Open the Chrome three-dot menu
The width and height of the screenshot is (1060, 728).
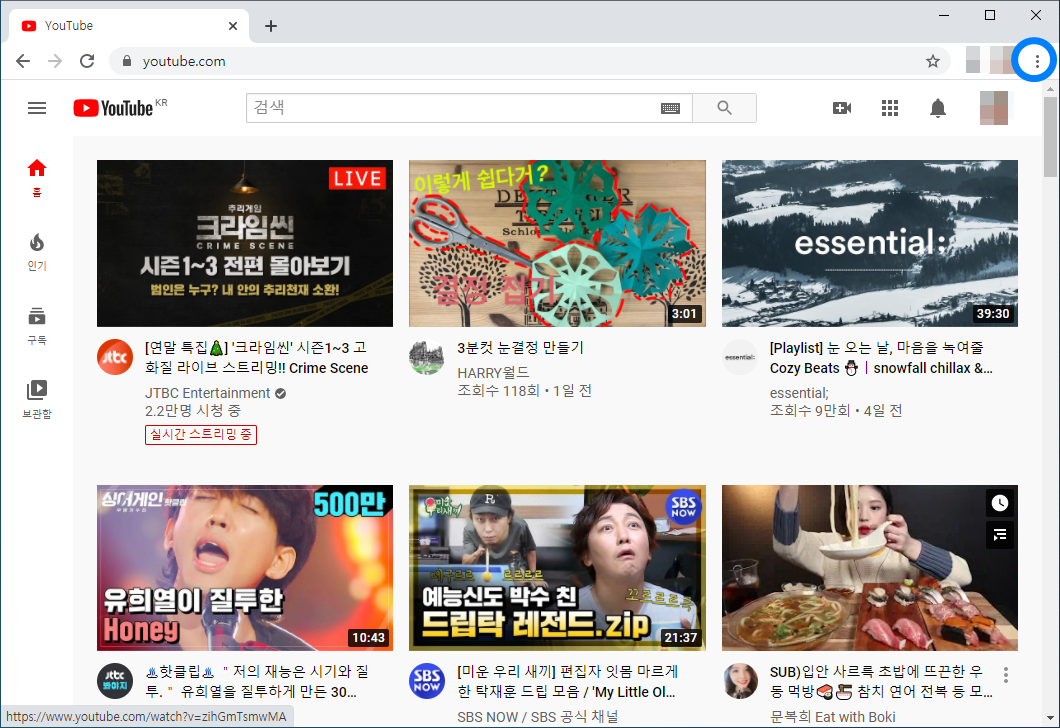pos(1036,62)
